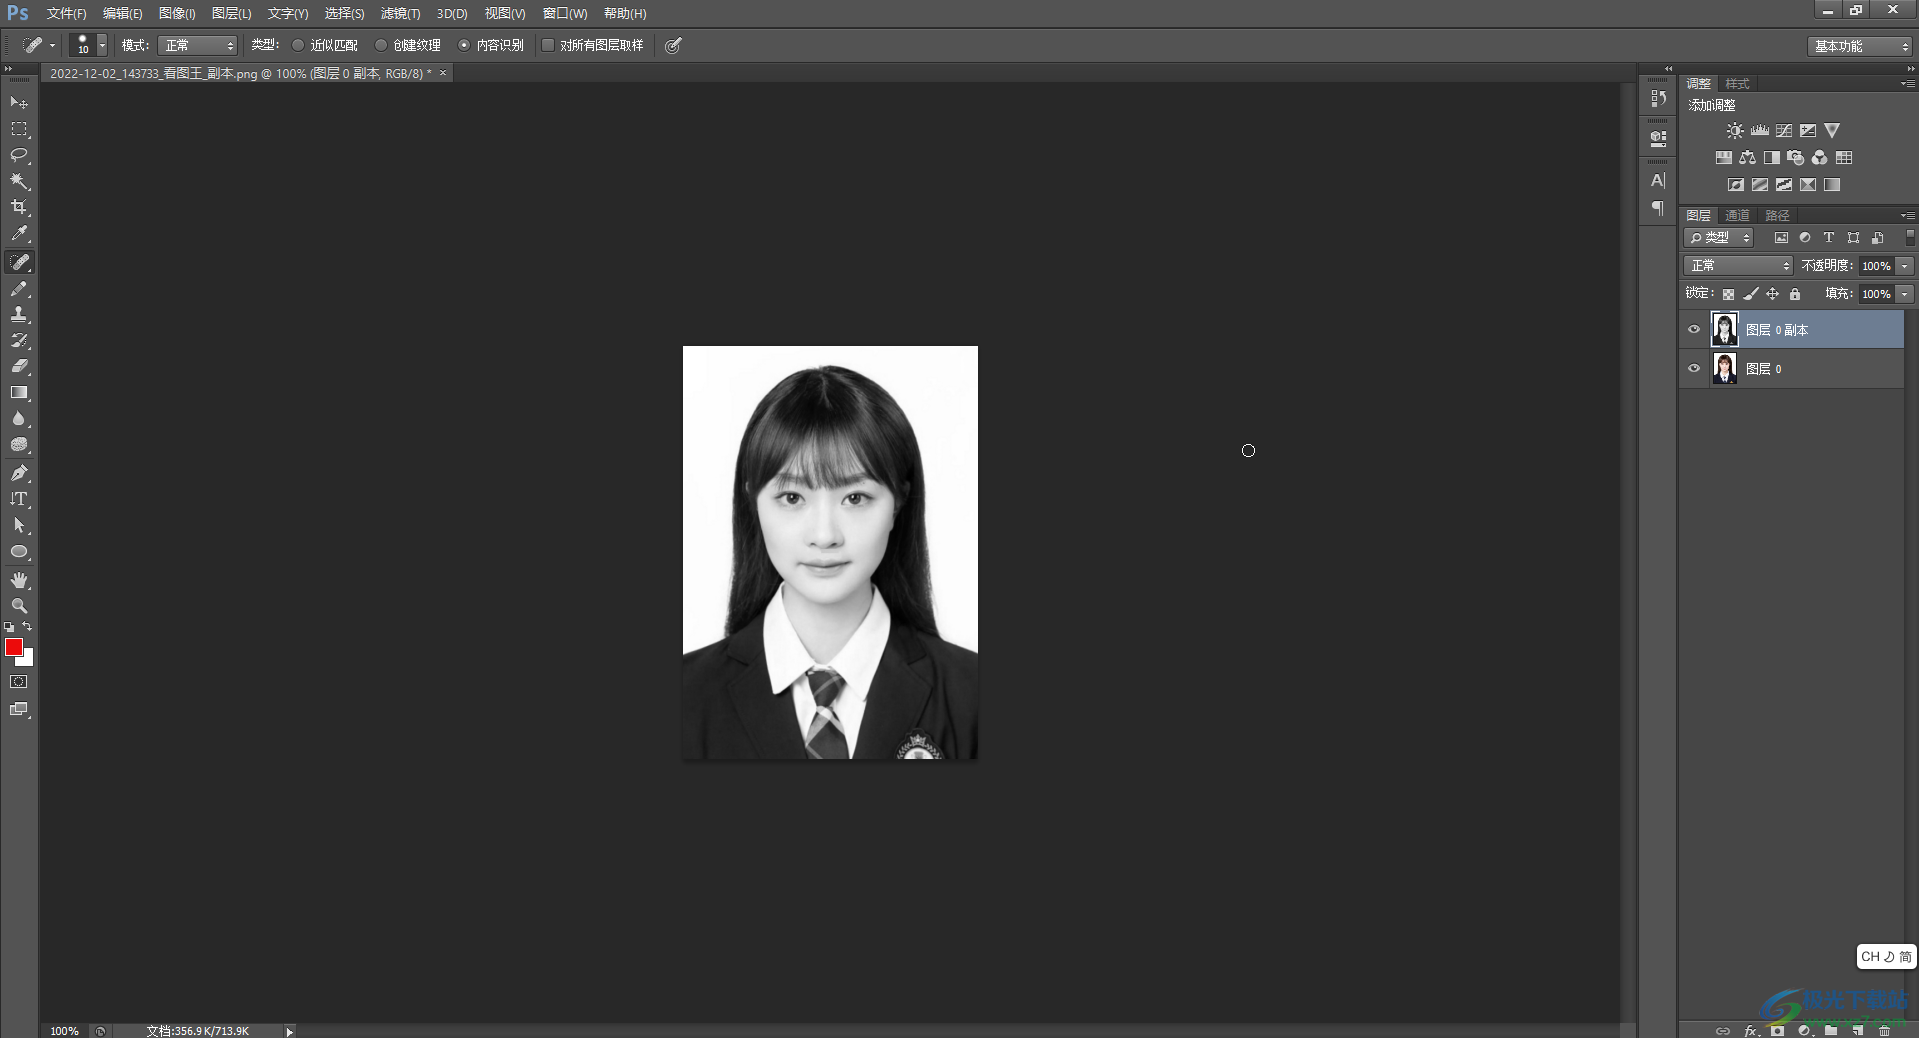The image size is (1919, 1038).
Task: Select the 创建纹理 radio button
Action: [x=381, y=45]
